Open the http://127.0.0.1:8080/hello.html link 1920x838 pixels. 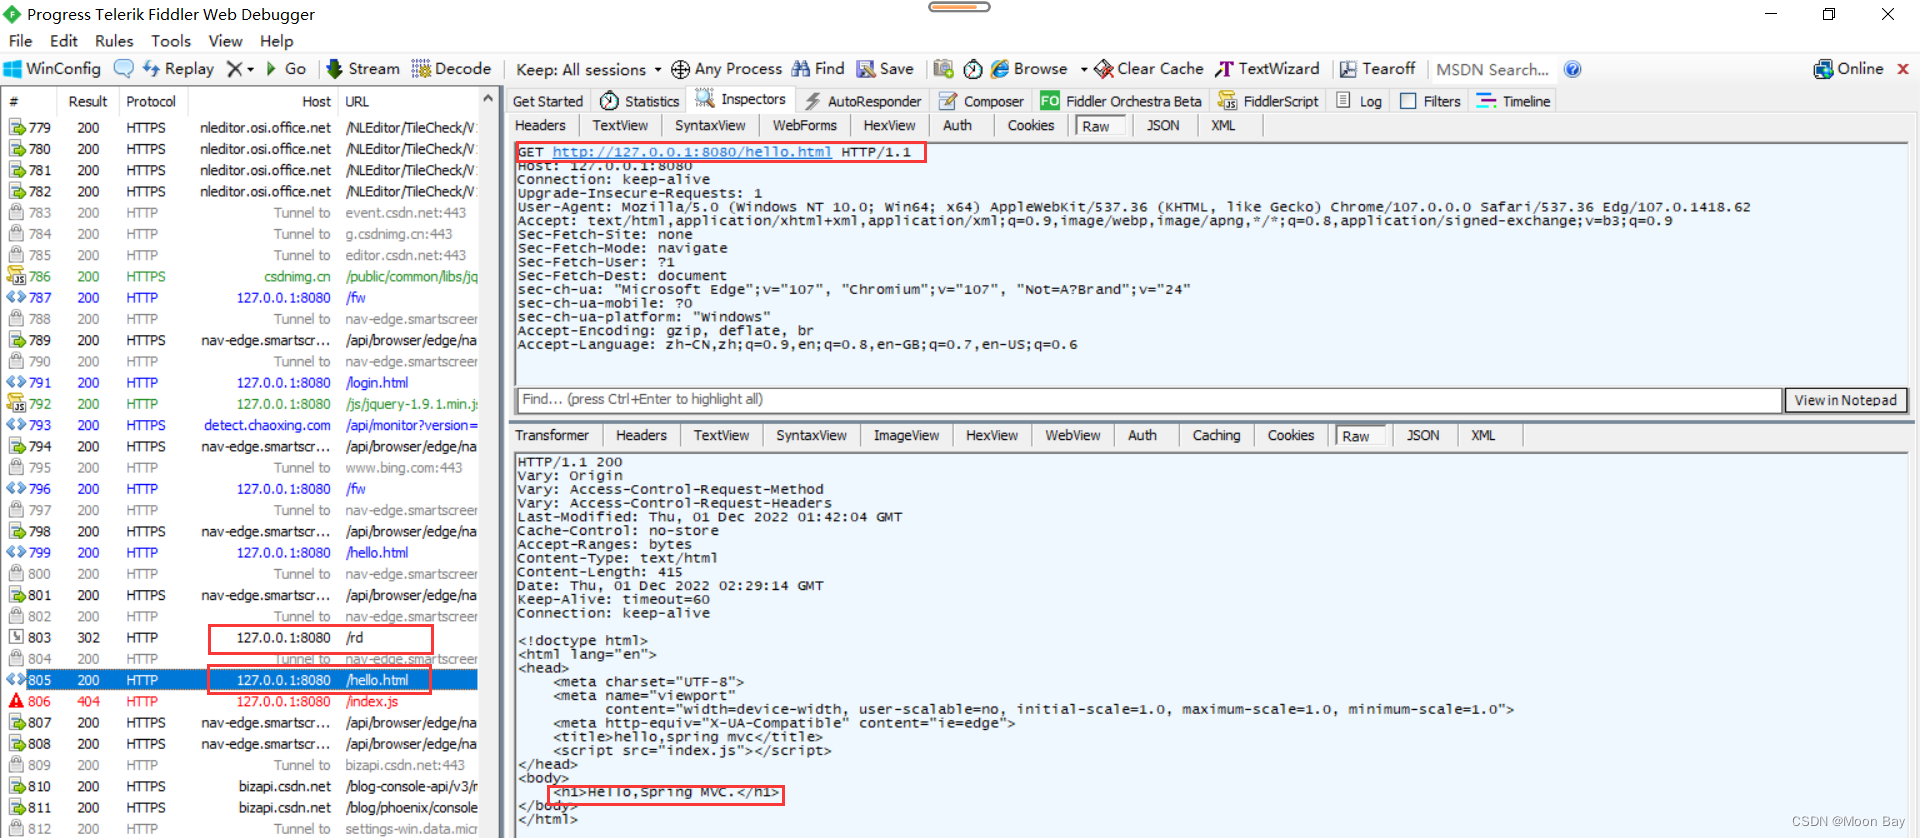point(692,152)
